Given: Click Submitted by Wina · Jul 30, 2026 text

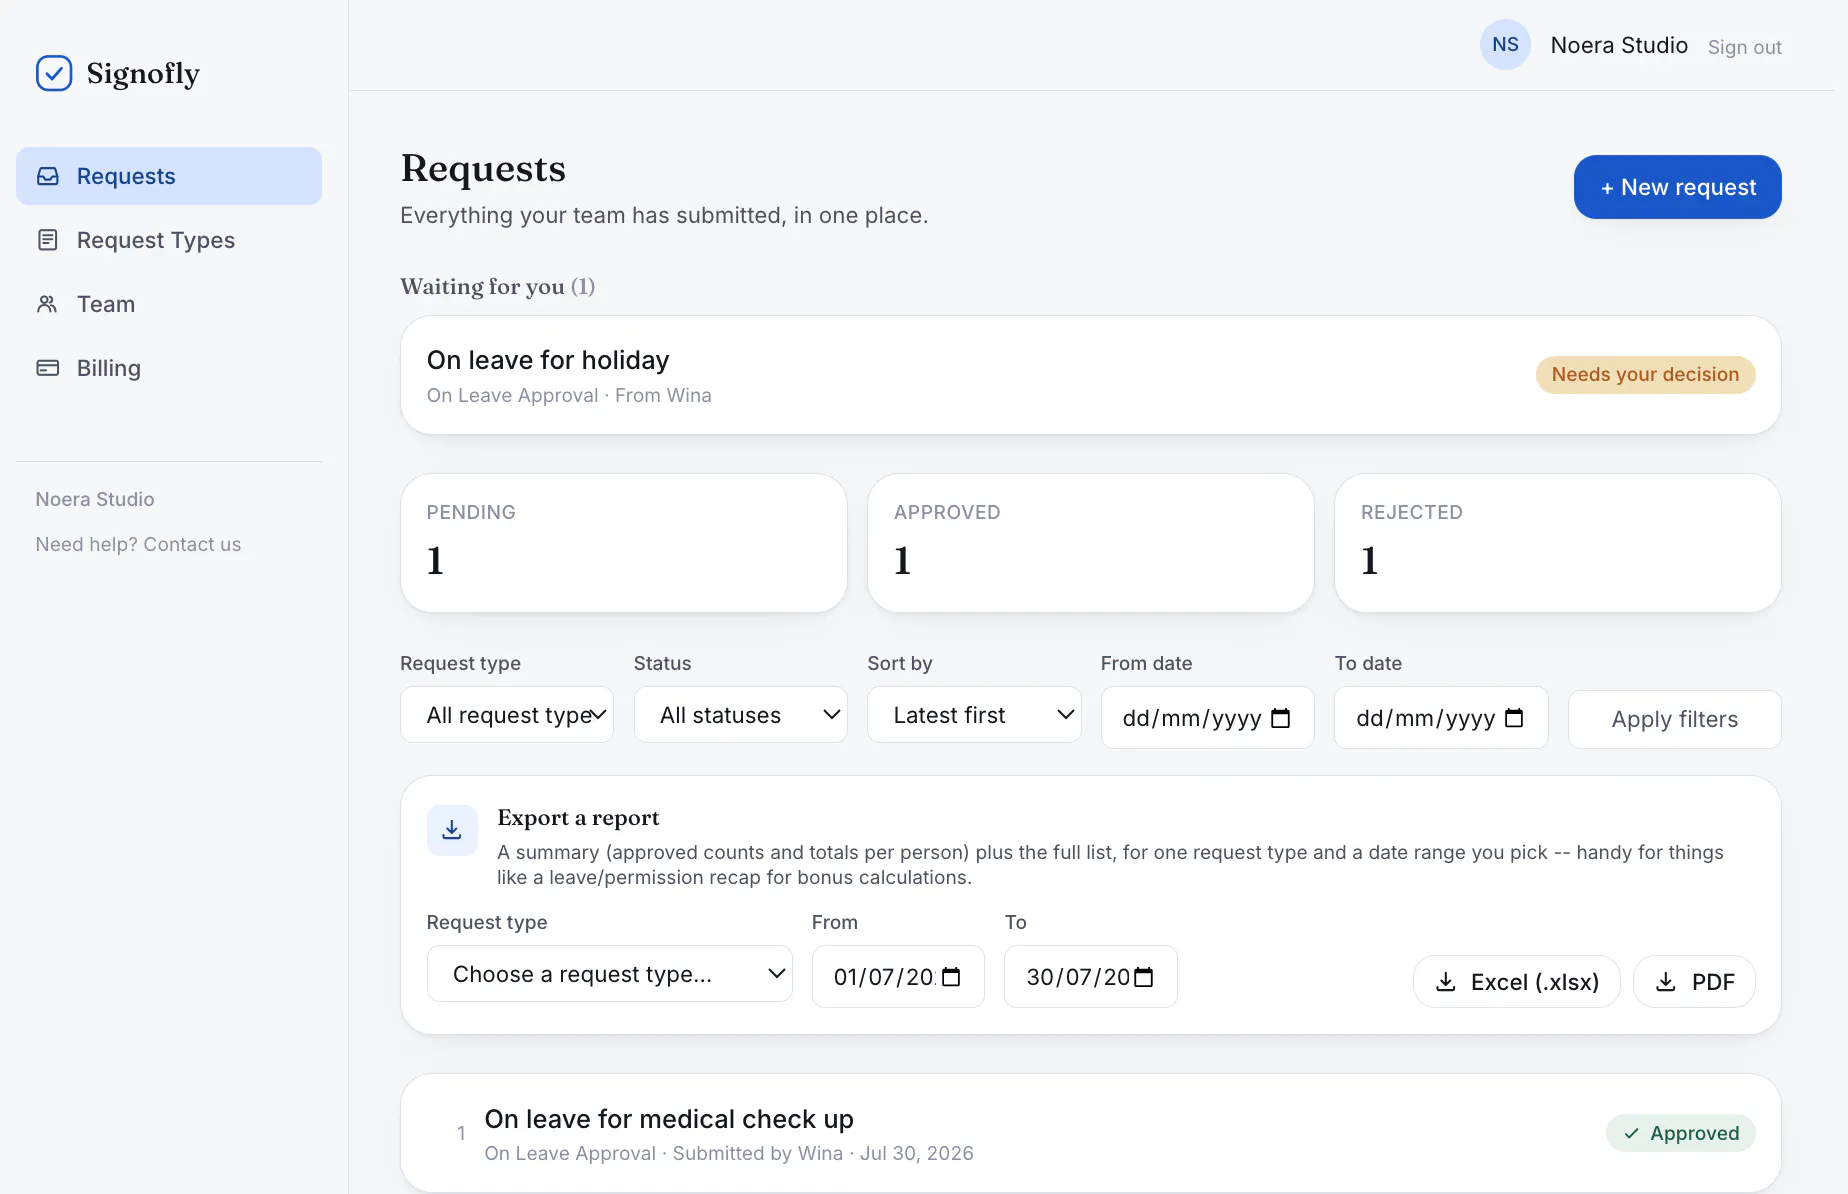Looking at the screenshot, I should [823, 1153].
